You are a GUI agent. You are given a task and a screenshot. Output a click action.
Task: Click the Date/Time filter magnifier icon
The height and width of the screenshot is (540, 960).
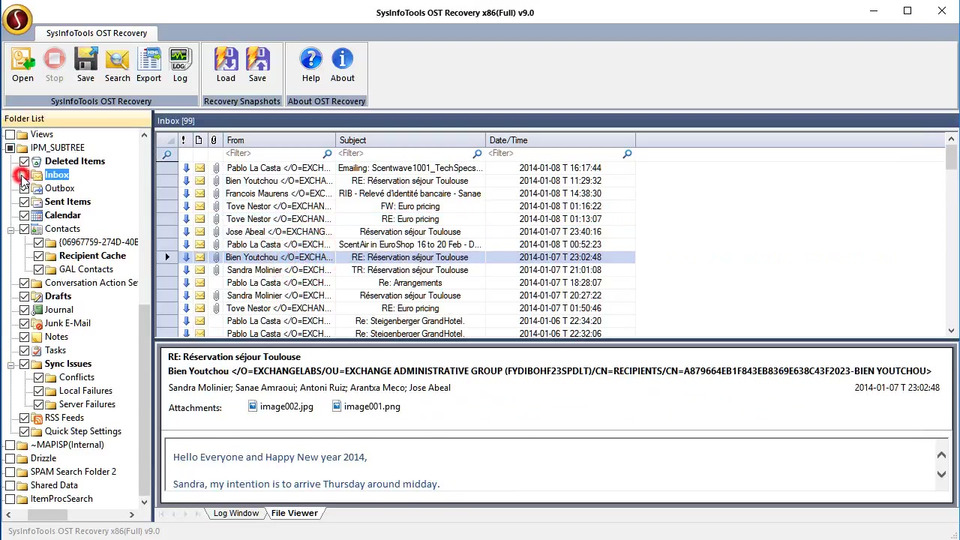point(628,154)
